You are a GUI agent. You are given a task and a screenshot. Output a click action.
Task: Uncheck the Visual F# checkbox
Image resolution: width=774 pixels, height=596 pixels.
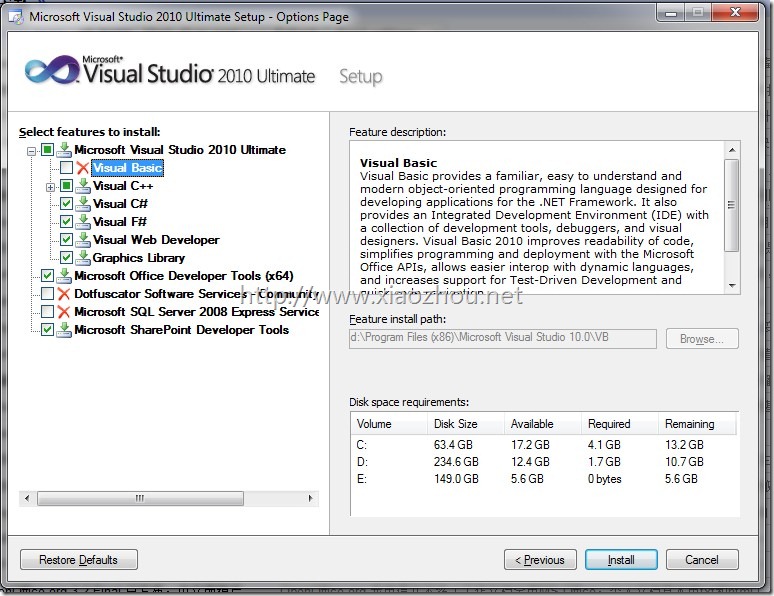pyautogui.click(x=66, y=221)
